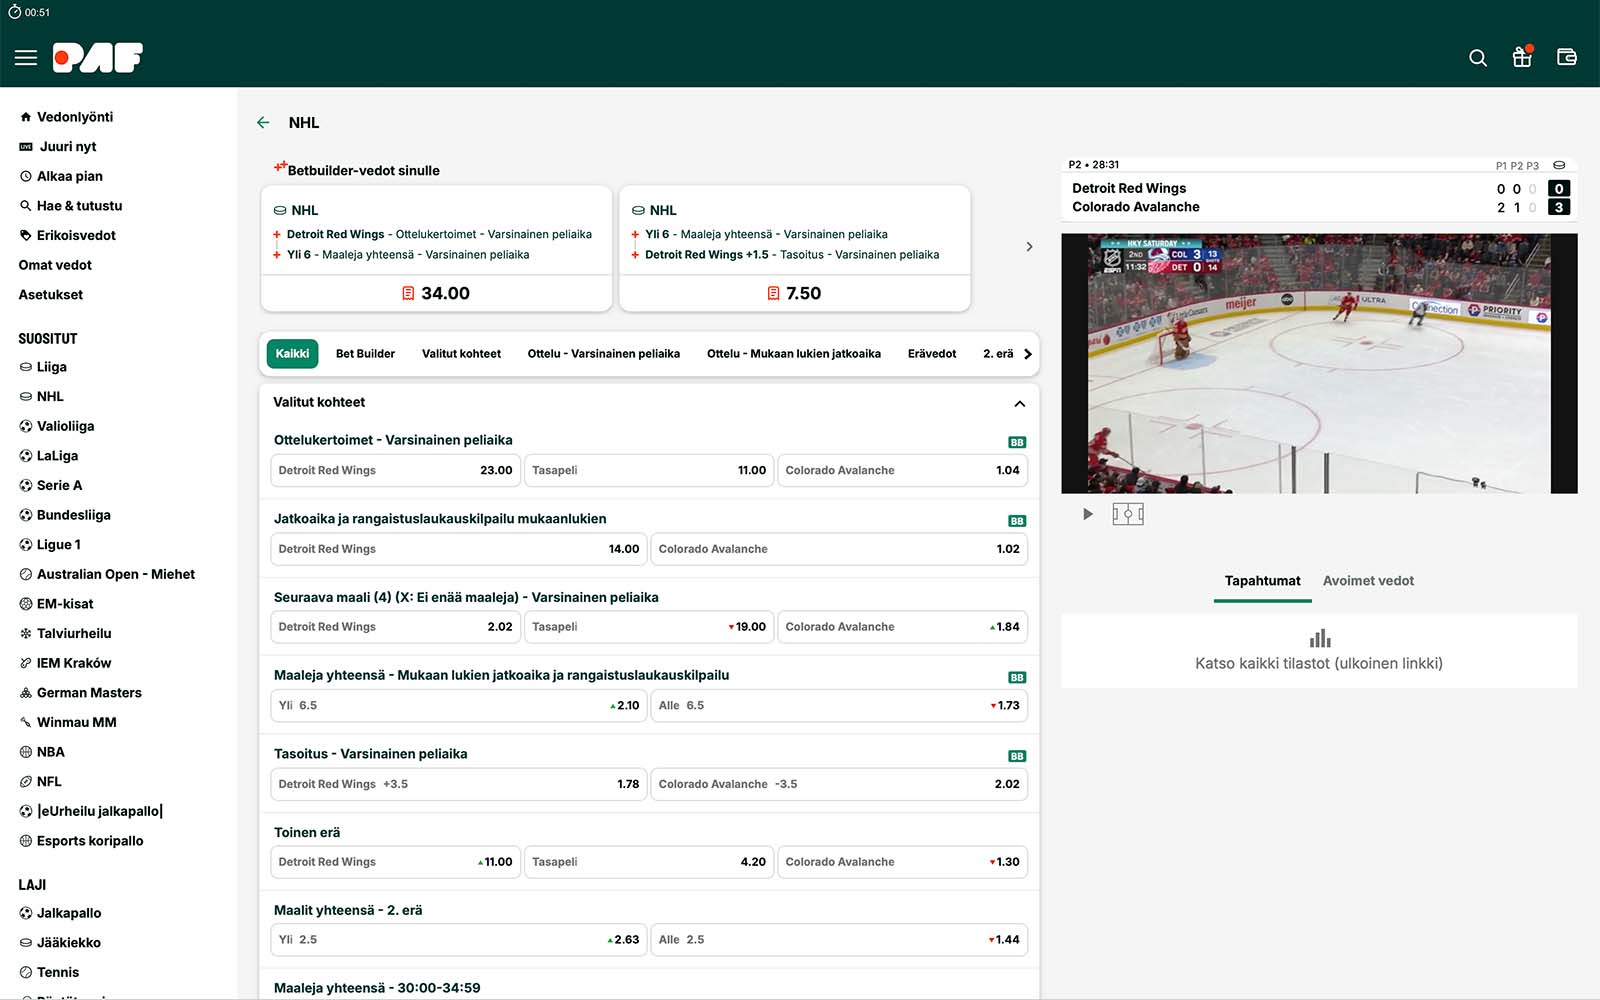The image size is (1600, 1000).
Task: Click the PAF logo
Action: tap(98, 58)
